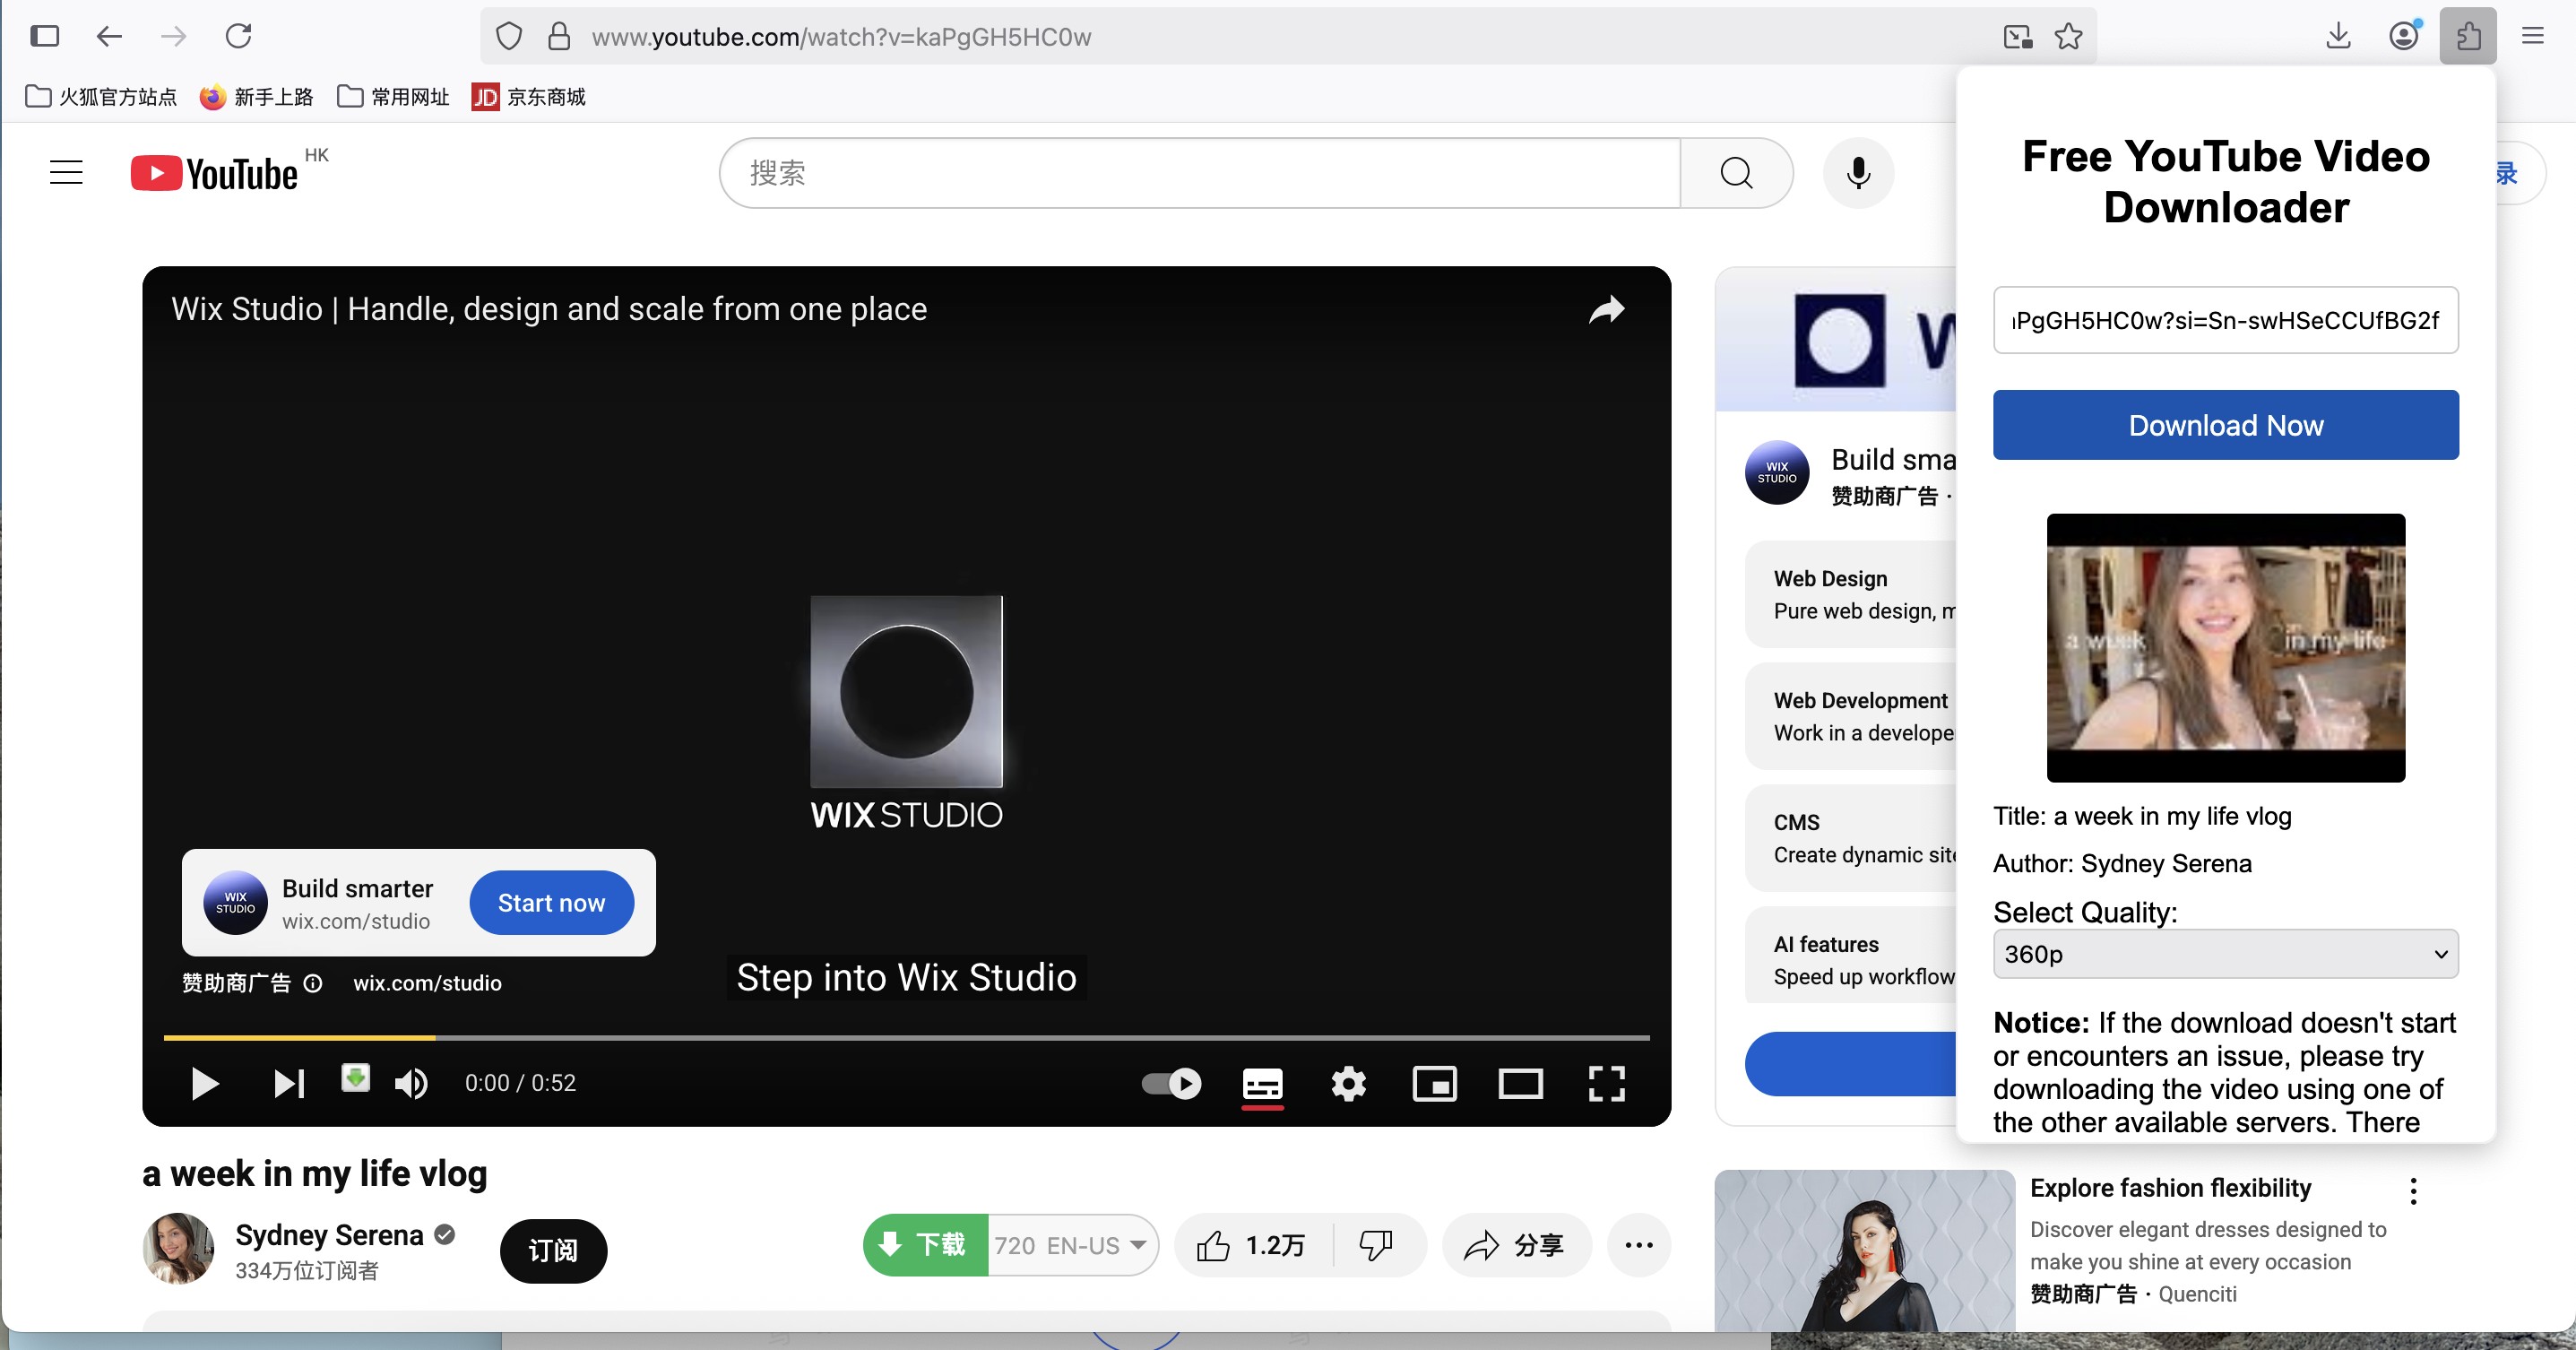Enter full screen mode
This screenshot has height=1350, width=2576.
click(1606, 1083)
